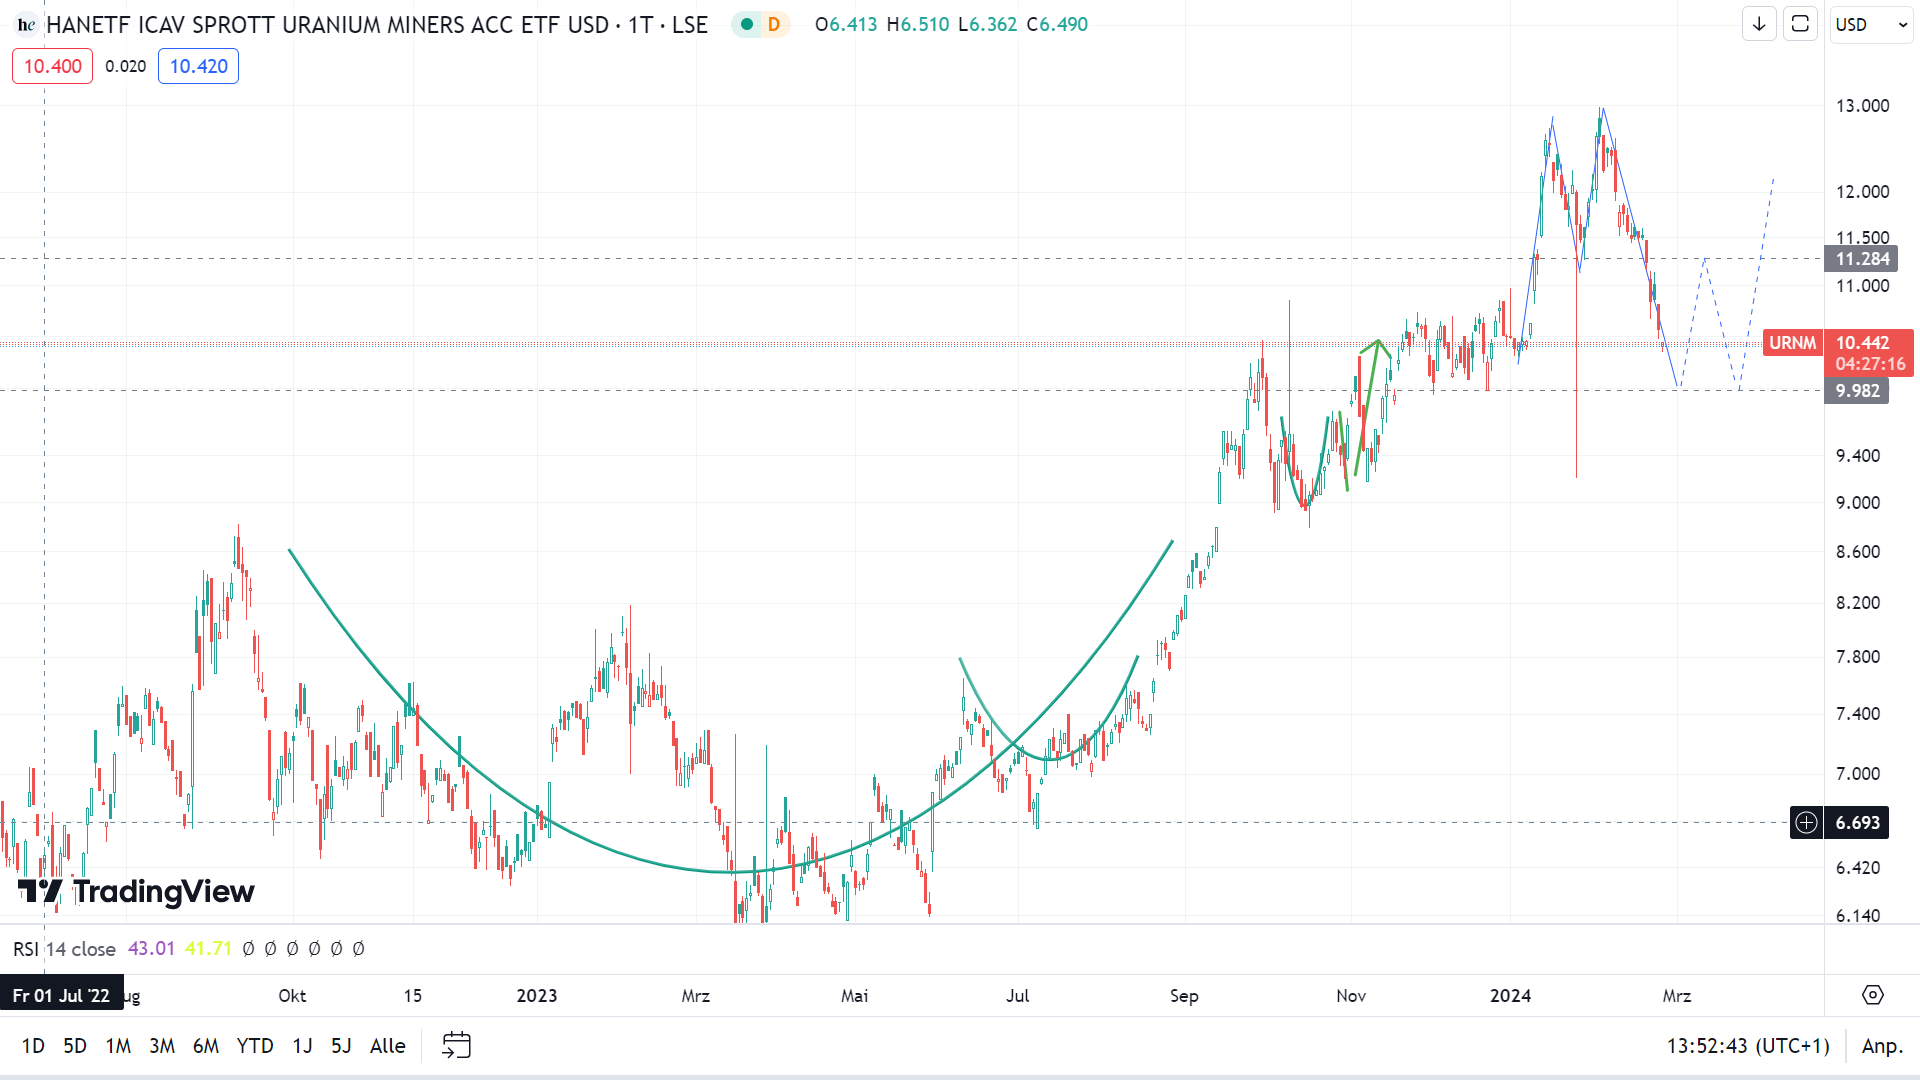Click the download arrow icon top right
1920x1080 pixels.
1759,24
